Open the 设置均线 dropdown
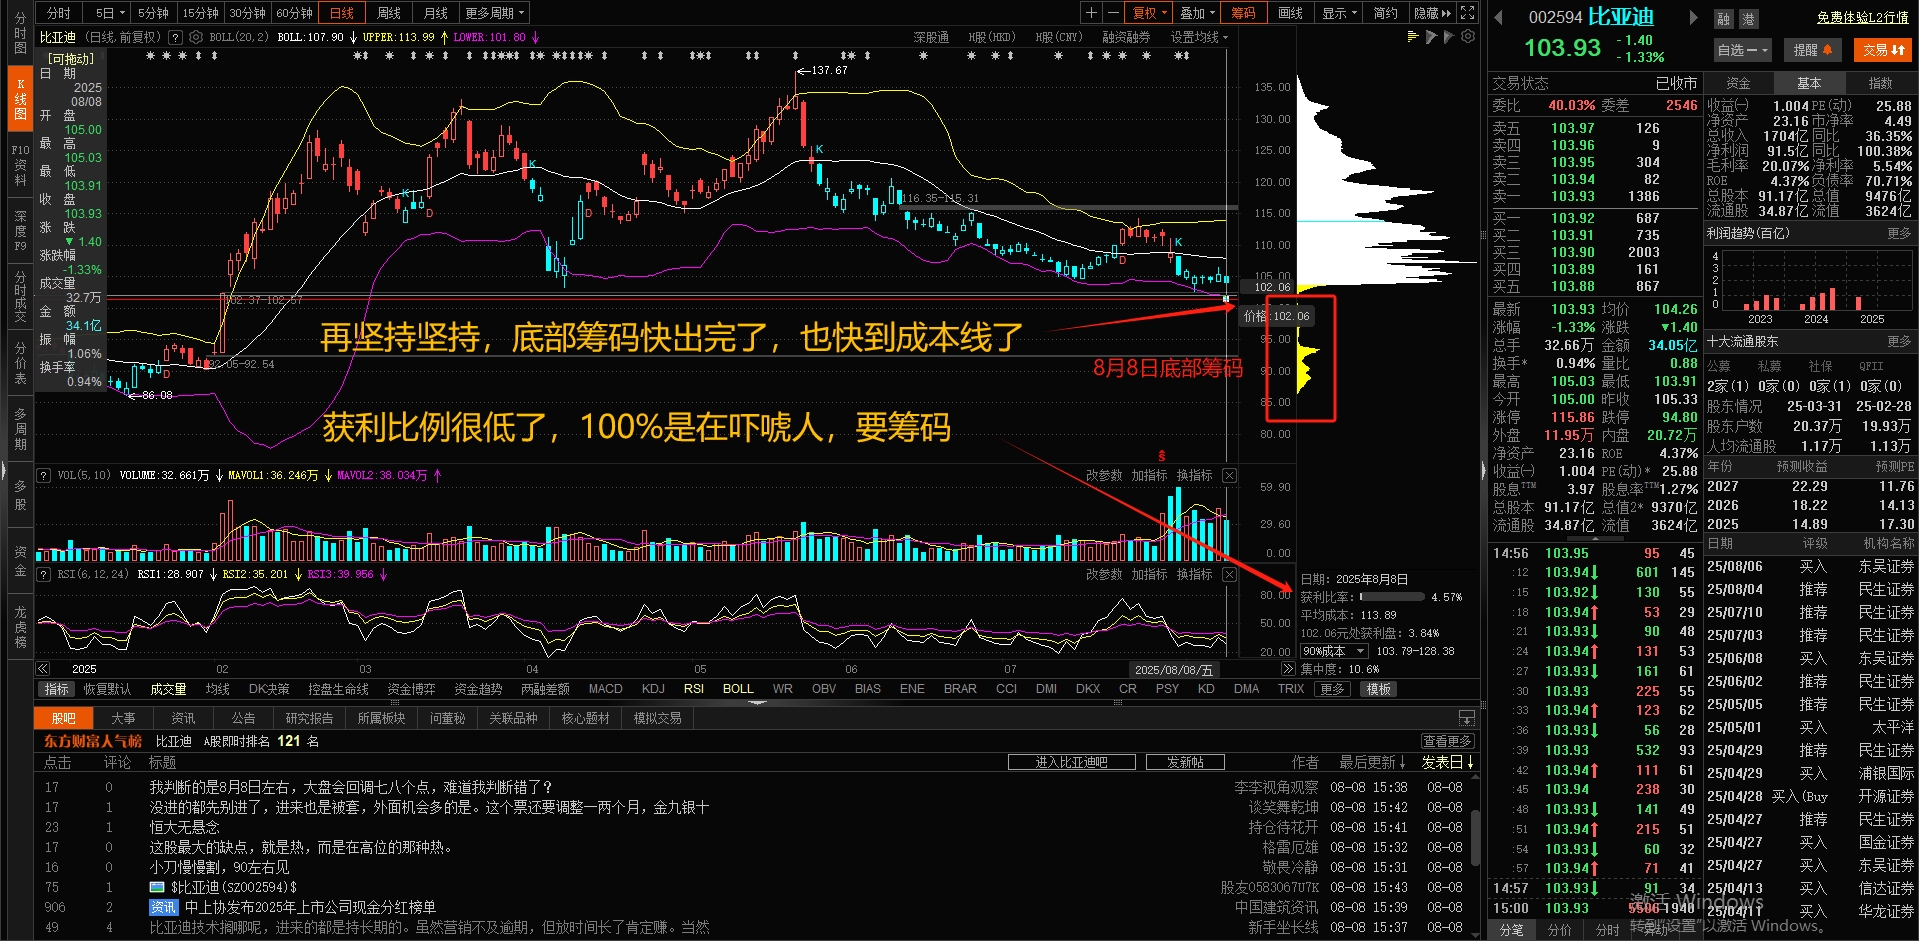This screenshot has height=941, width=1919. point(1199,37)
